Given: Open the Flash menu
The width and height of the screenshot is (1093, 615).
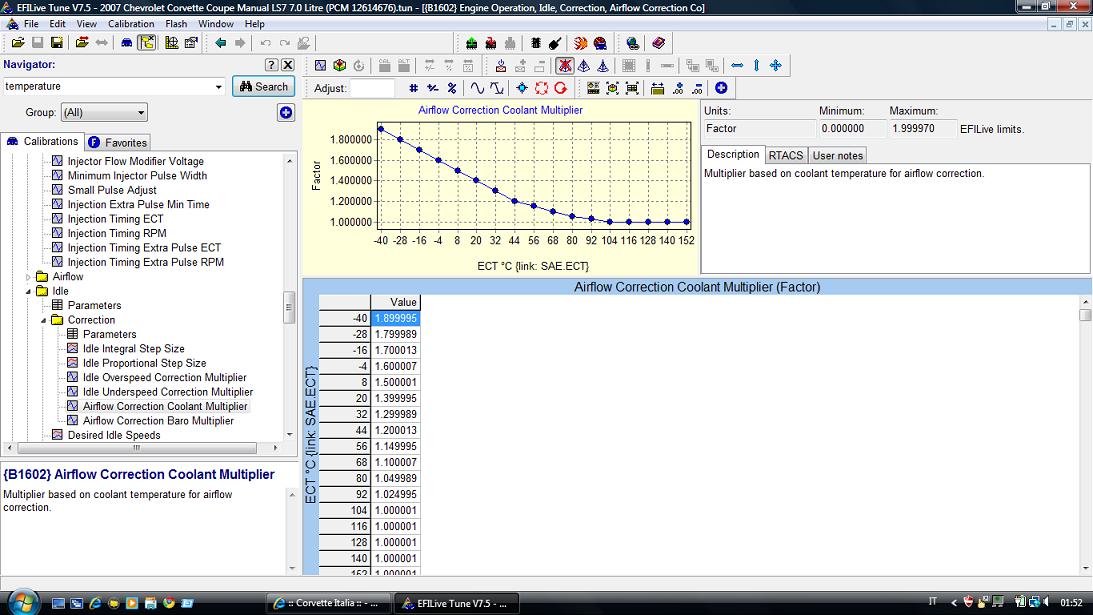Looking at the screenshot, I should click(176, 24).
